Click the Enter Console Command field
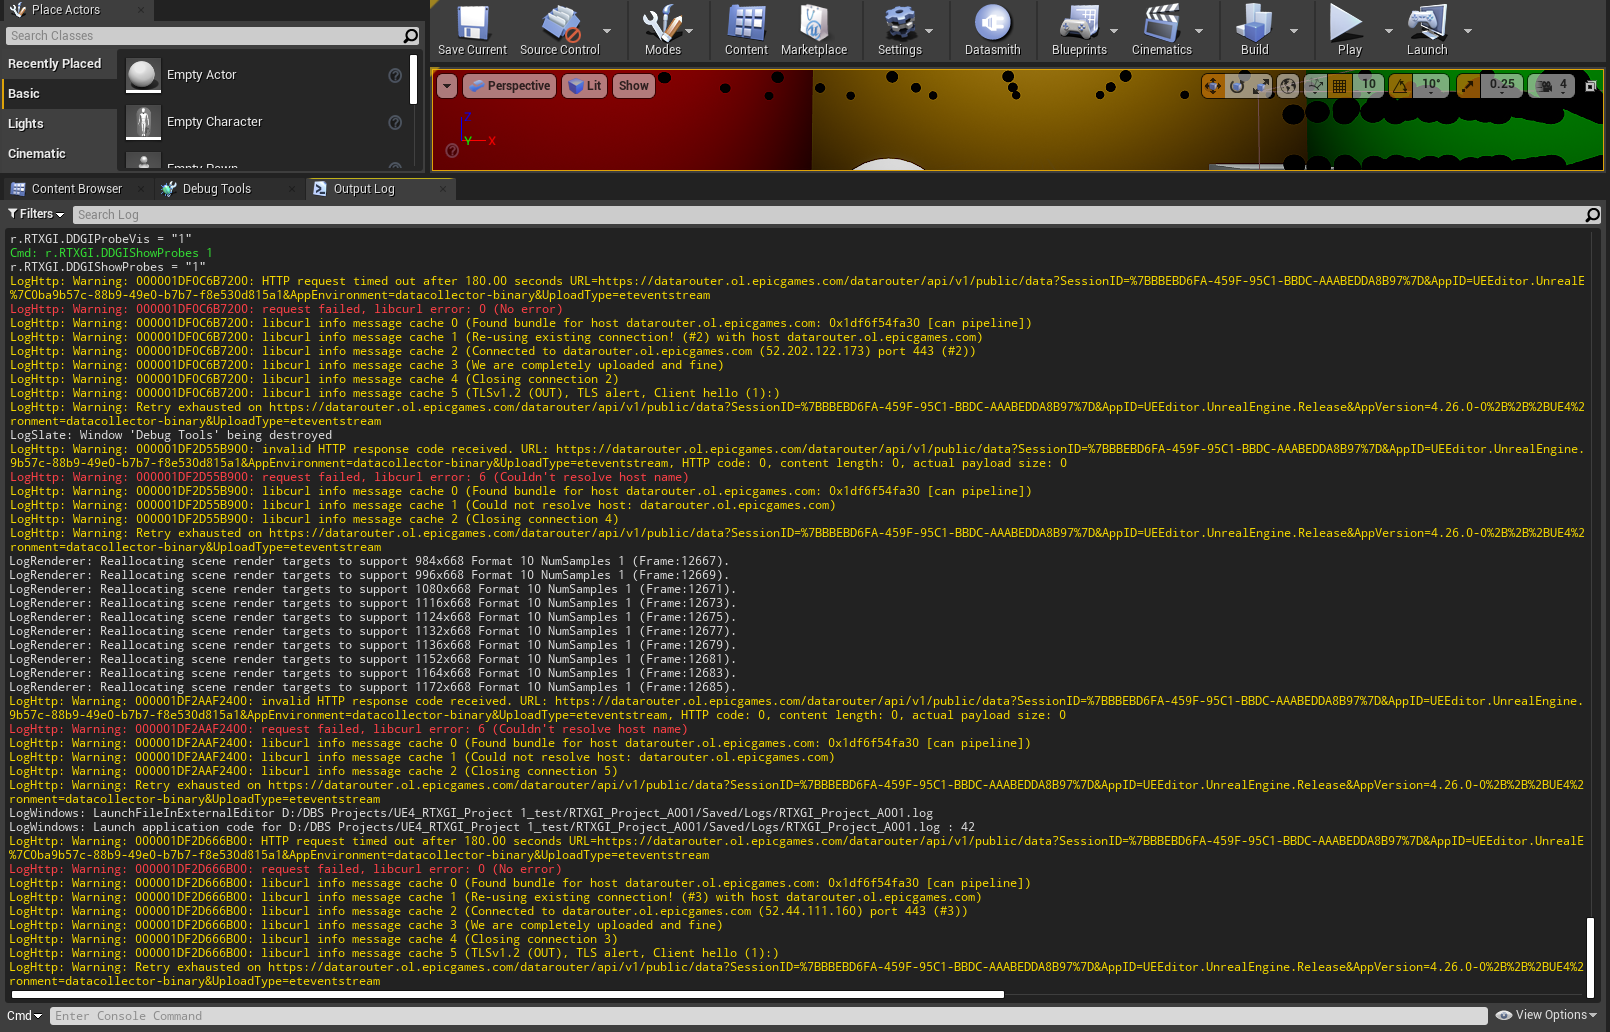 point(300,1016)
